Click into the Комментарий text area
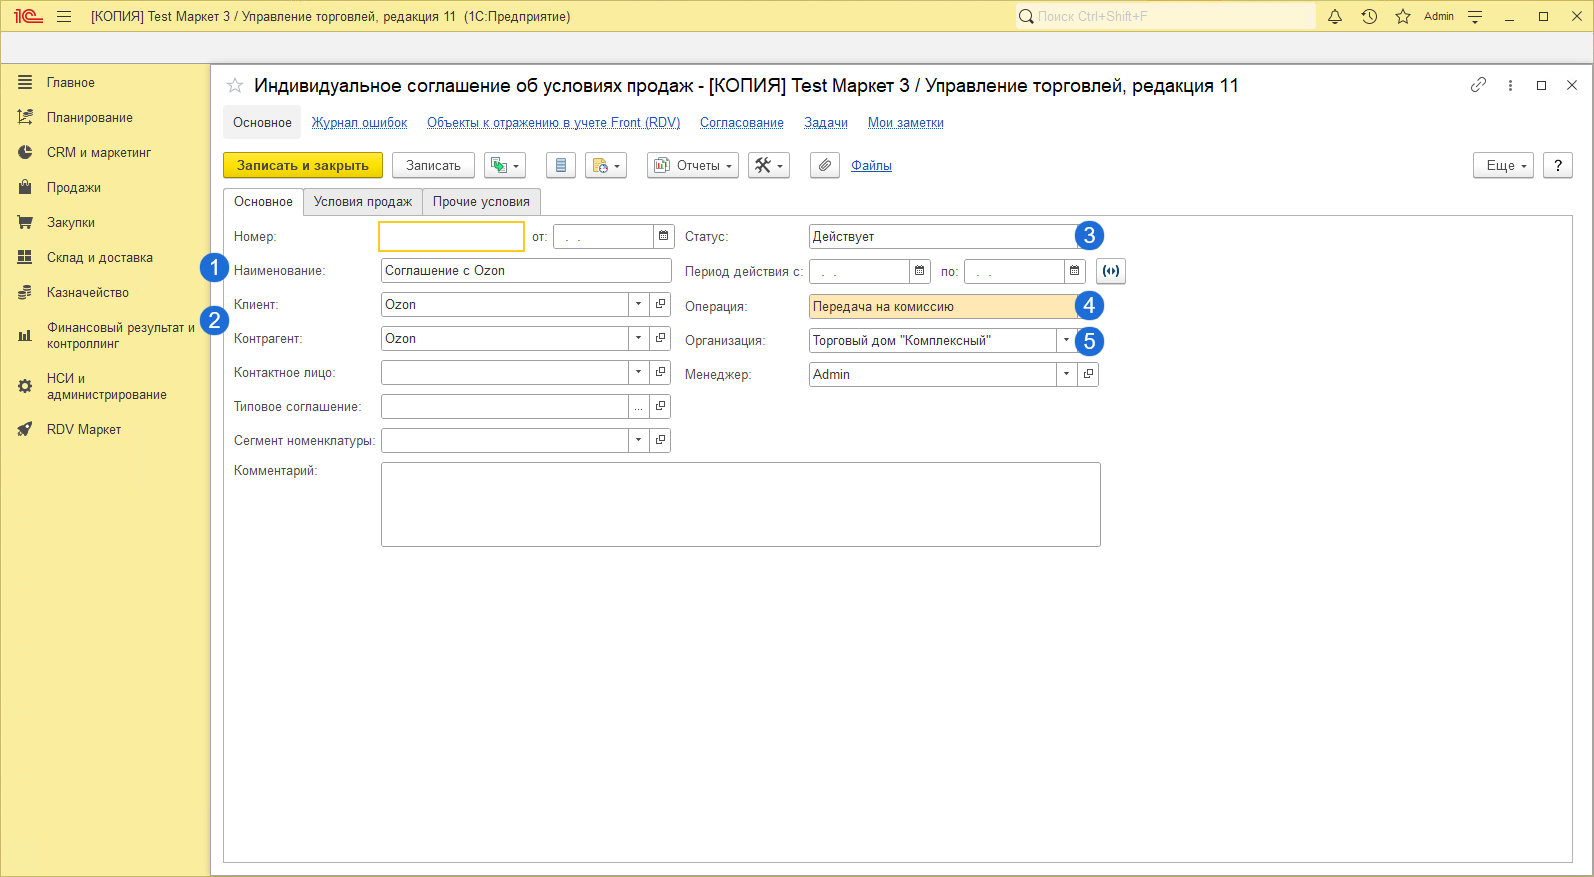Viewport: 1594px width, 877px height. [x=740, y=504]
